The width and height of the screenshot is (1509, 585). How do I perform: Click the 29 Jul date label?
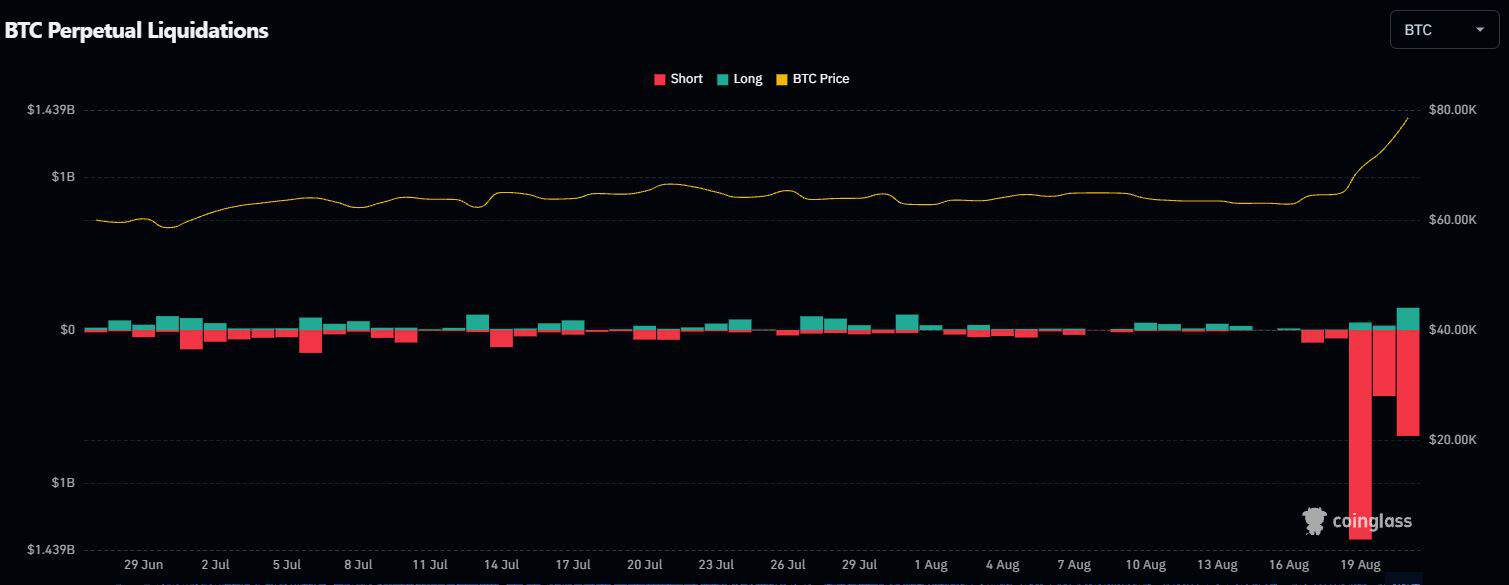click(x=859, y=565)
